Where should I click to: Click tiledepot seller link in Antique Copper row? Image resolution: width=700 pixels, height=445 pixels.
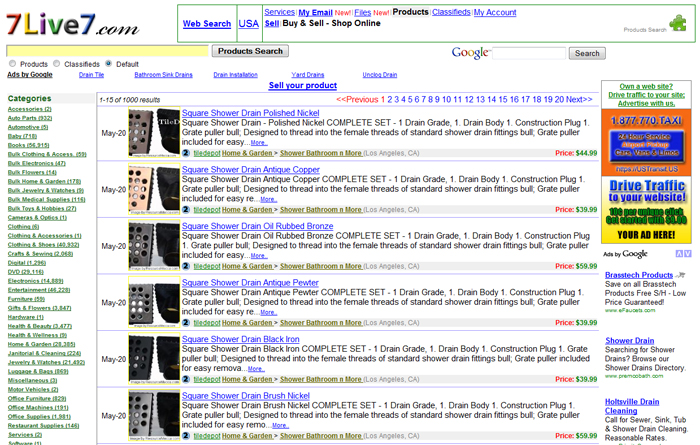tap(207, 210)
